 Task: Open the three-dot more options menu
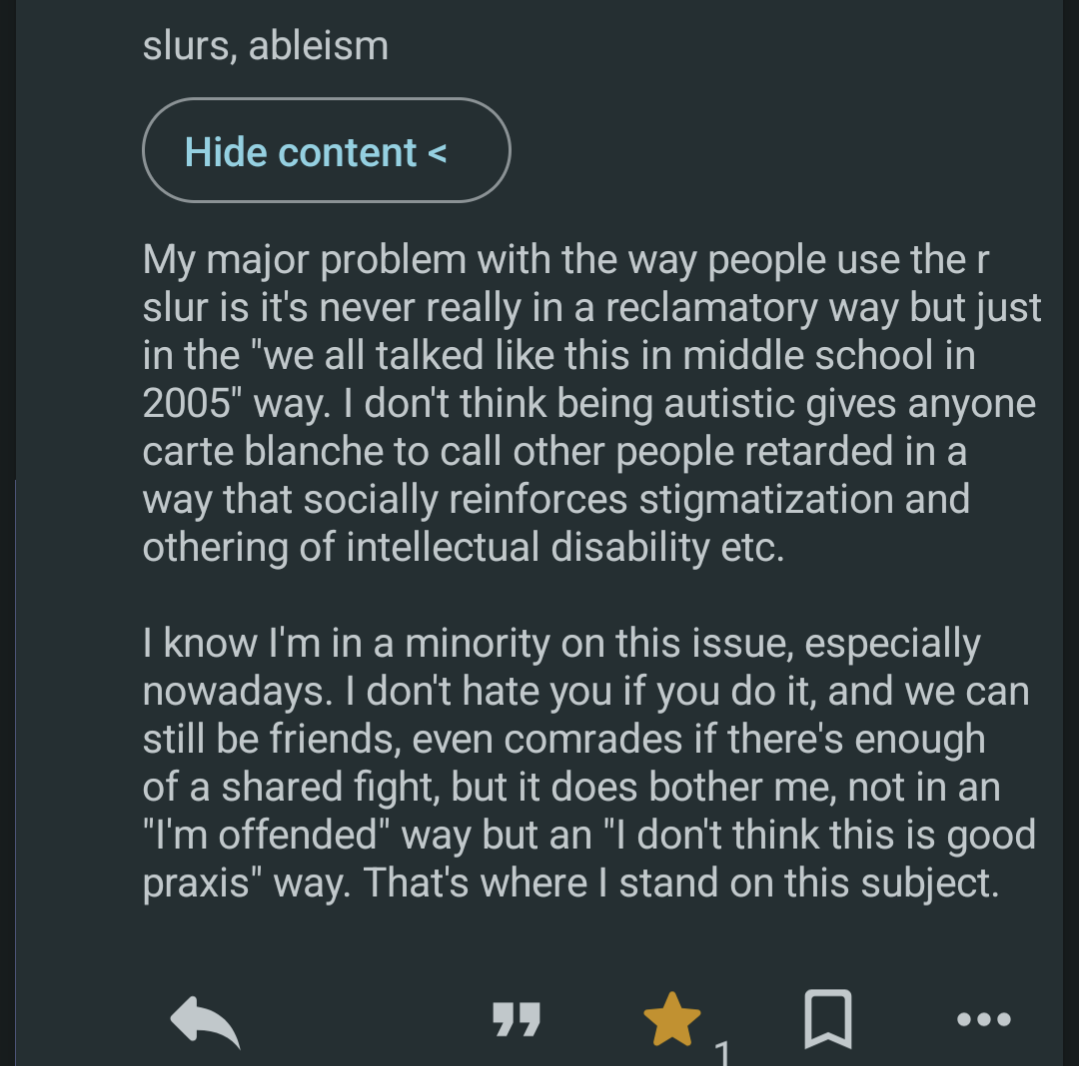pyautogui.click(x=984, y=1020)
